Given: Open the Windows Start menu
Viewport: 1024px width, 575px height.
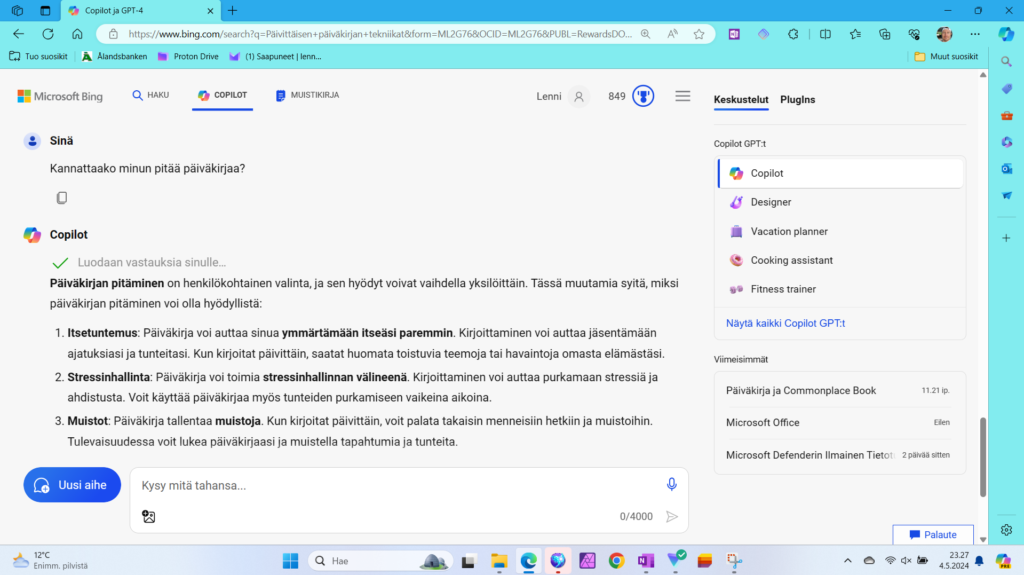Looking at the screenshot, I should 291,561.
